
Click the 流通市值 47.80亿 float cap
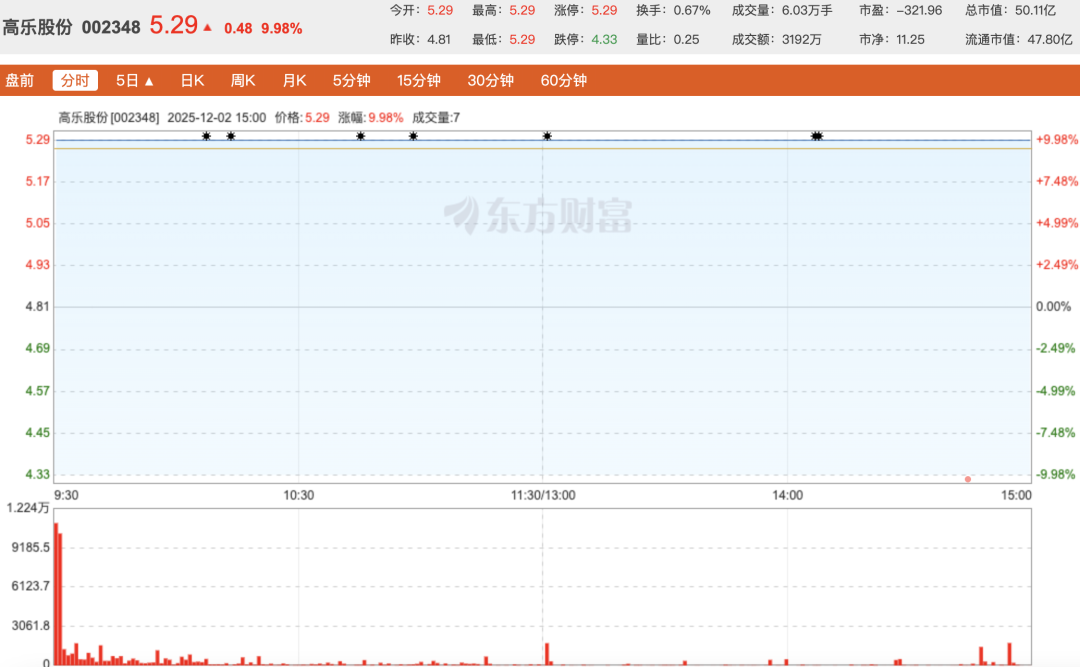[x=1050, y=39]
